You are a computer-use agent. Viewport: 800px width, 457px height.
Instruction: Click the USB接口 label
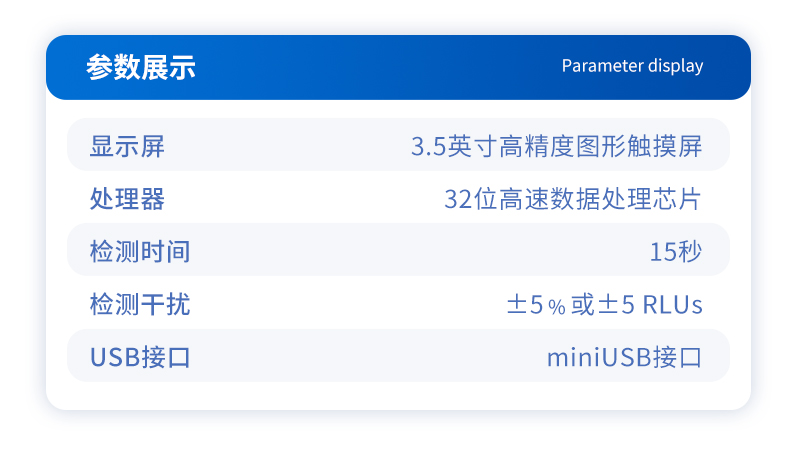click(x=140, y=357)
